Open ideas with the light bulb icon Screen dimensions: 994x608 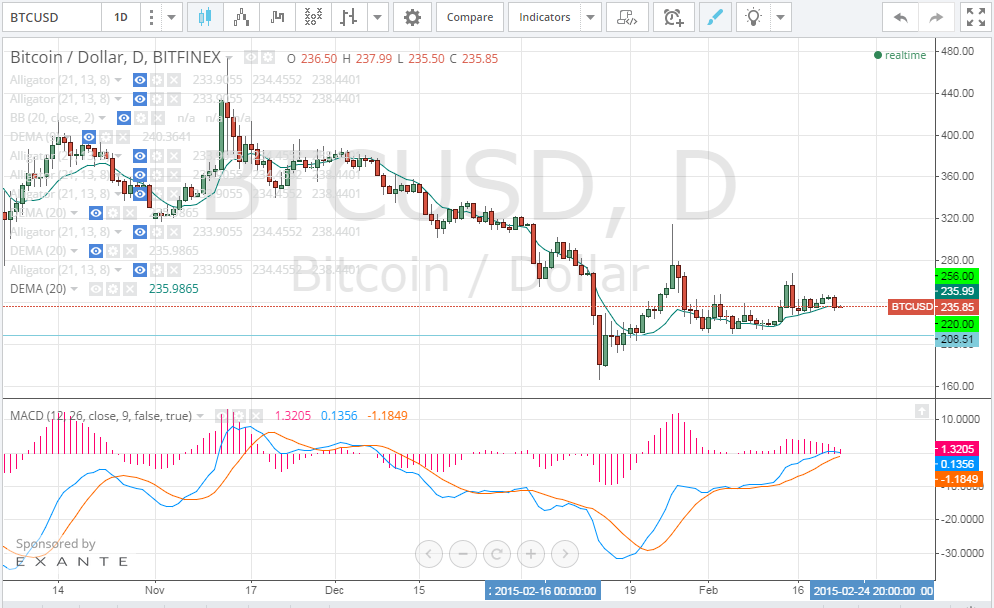(755, 16)
